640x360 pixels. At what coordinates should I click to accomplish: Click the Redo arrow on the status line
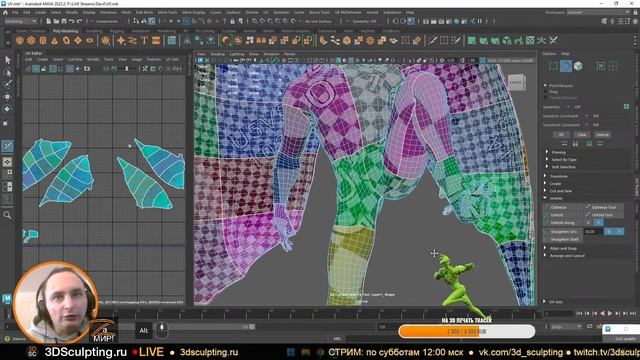click(79, 21)
